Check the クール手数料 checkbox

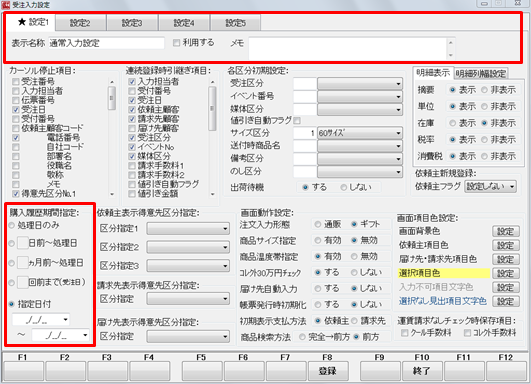[x=404, y=333]
